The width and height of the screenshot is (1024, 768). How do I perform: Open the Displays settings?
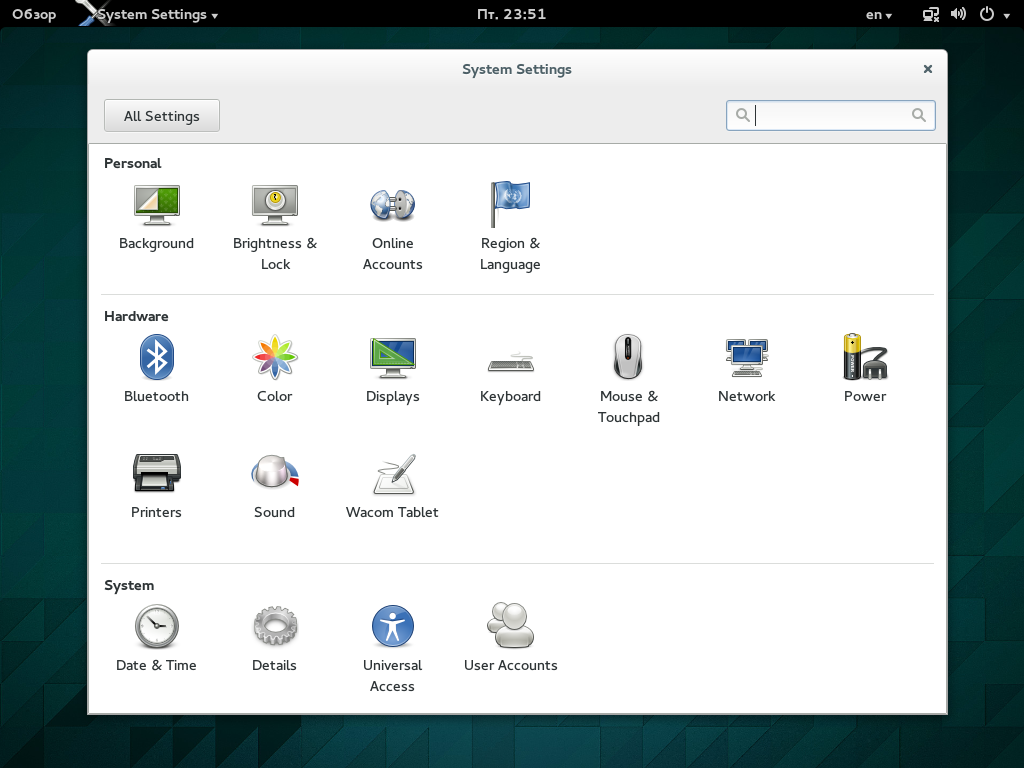[392, 369]
